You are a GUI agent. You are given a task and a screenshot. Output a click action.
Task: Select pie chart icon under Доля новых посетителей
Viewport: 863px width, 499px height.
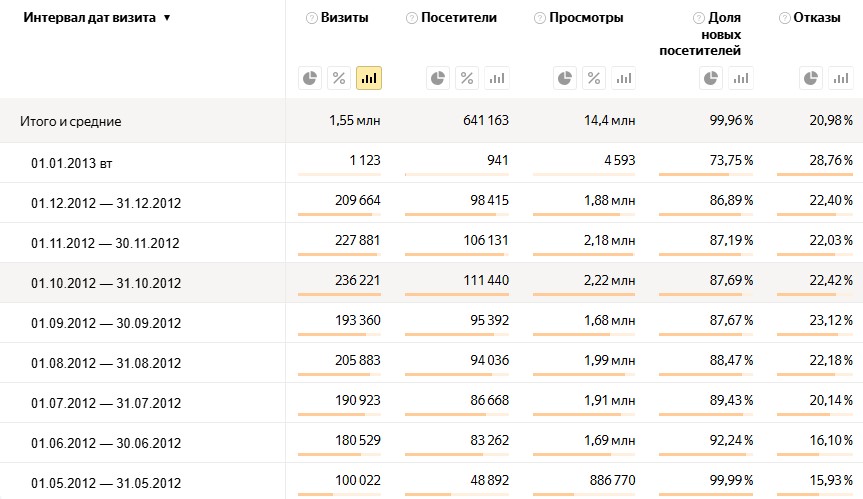click(x=711, y=78)
